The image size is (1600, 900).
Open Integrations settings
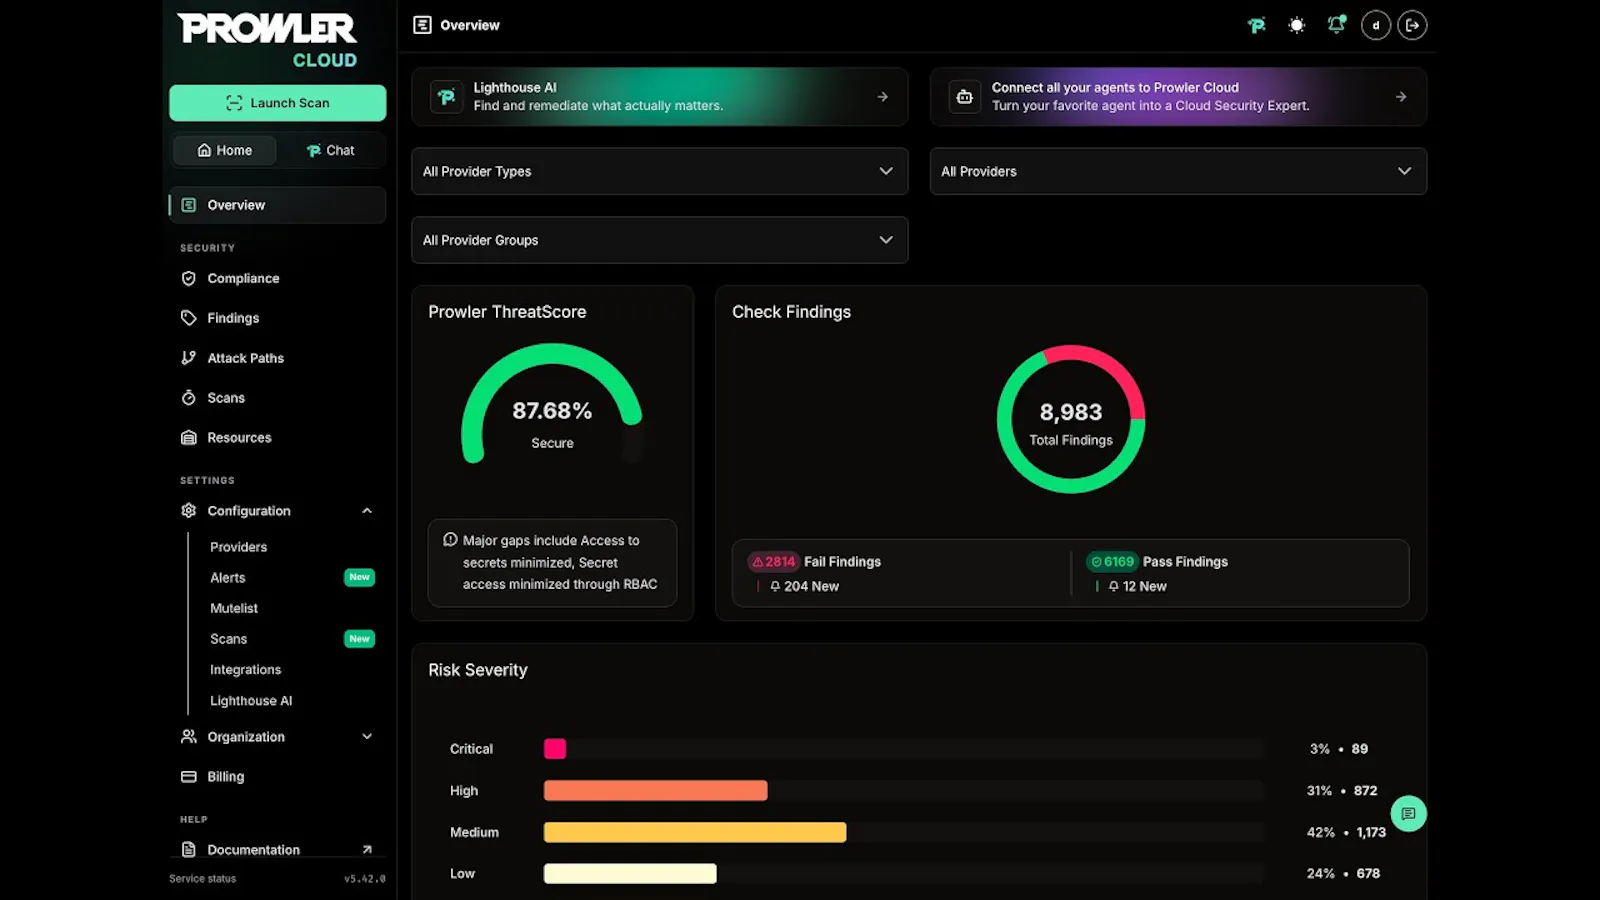coord(245,670)
